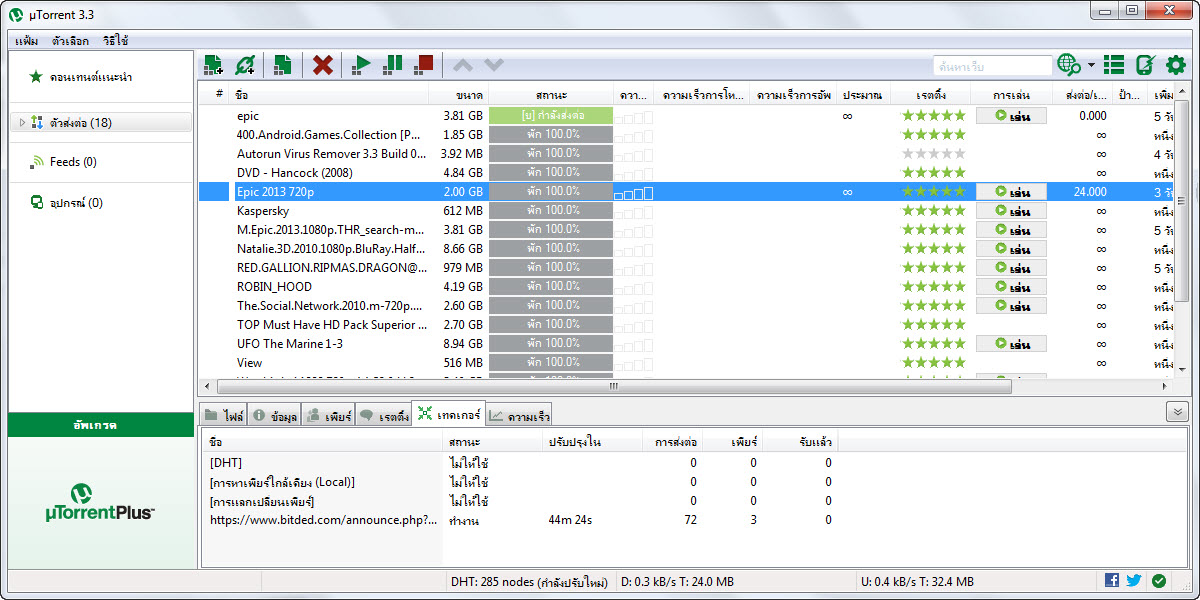Click the Add Torrent toolbar icon
Screen dimensions: 1200x600
pyautogui.click(x=212, y=65)
